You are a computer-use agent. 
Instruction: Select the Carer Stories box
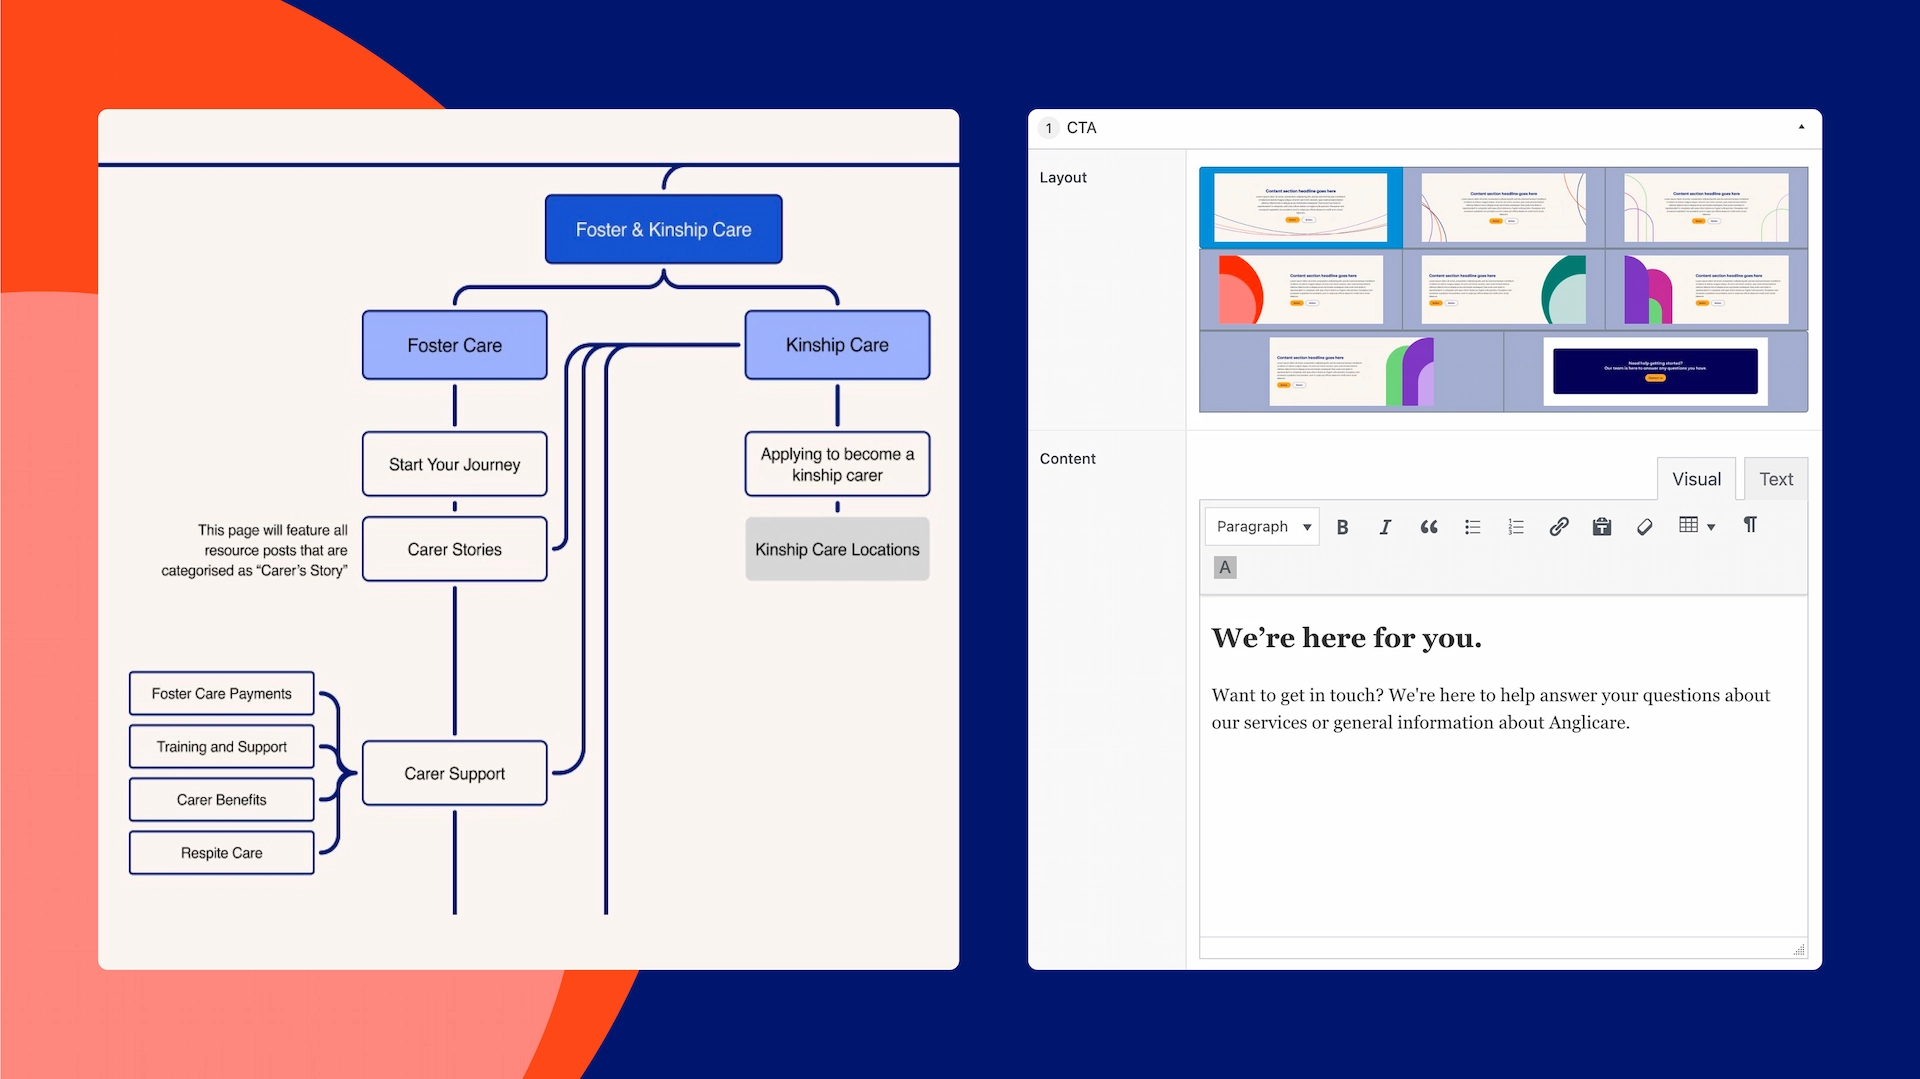pyautogui.click(x=454, y=550)
